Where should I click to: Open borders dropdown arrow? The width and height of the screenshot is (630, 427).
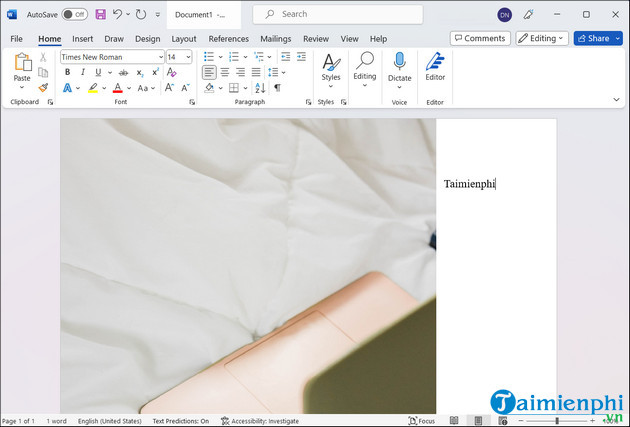245,88
